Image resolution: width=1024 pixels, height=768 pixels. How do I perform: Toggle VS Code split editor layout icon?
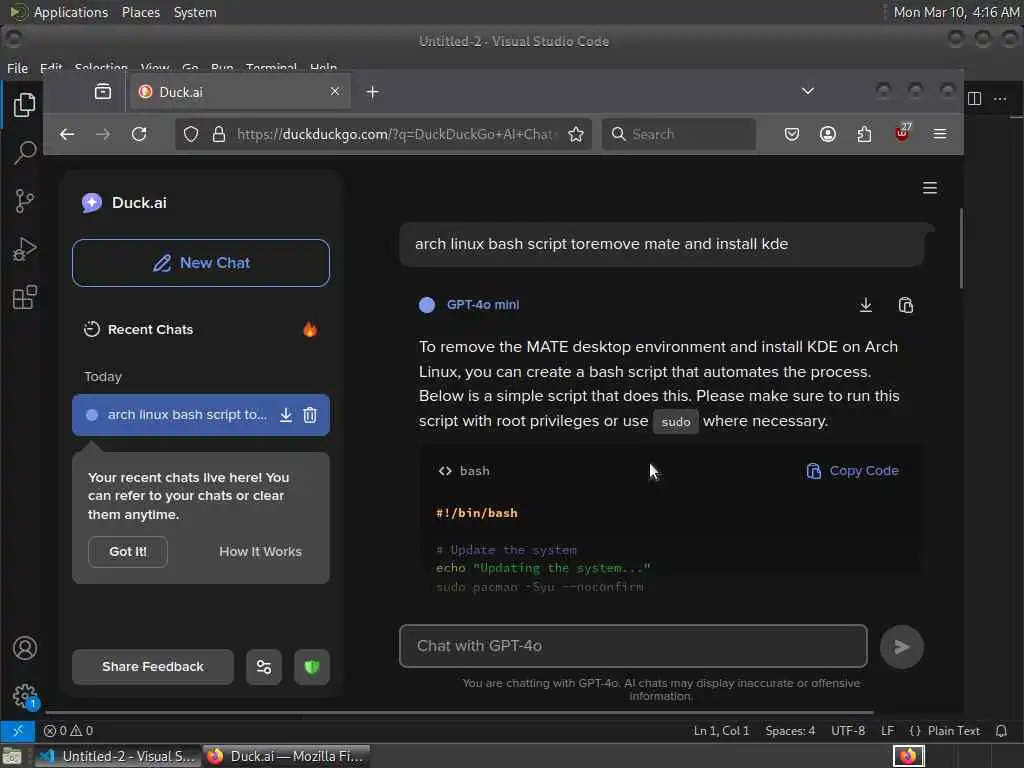[974, 99]
